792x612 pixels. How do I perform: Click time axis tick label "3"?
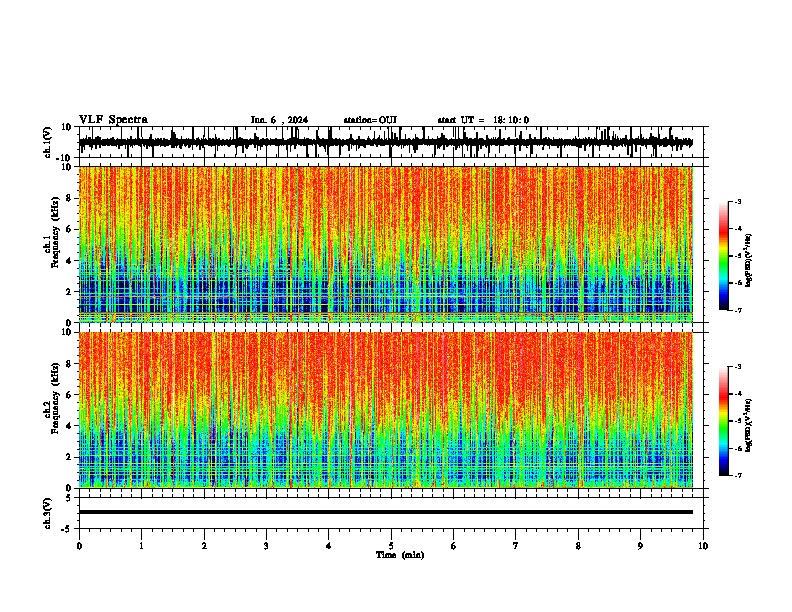tap(266, 546)
